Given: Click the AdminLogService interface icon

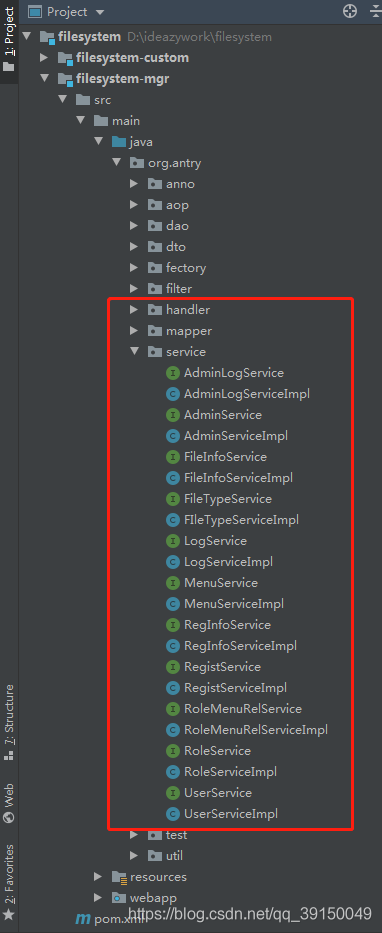Looking at the screenshot, I should [173, 373].
